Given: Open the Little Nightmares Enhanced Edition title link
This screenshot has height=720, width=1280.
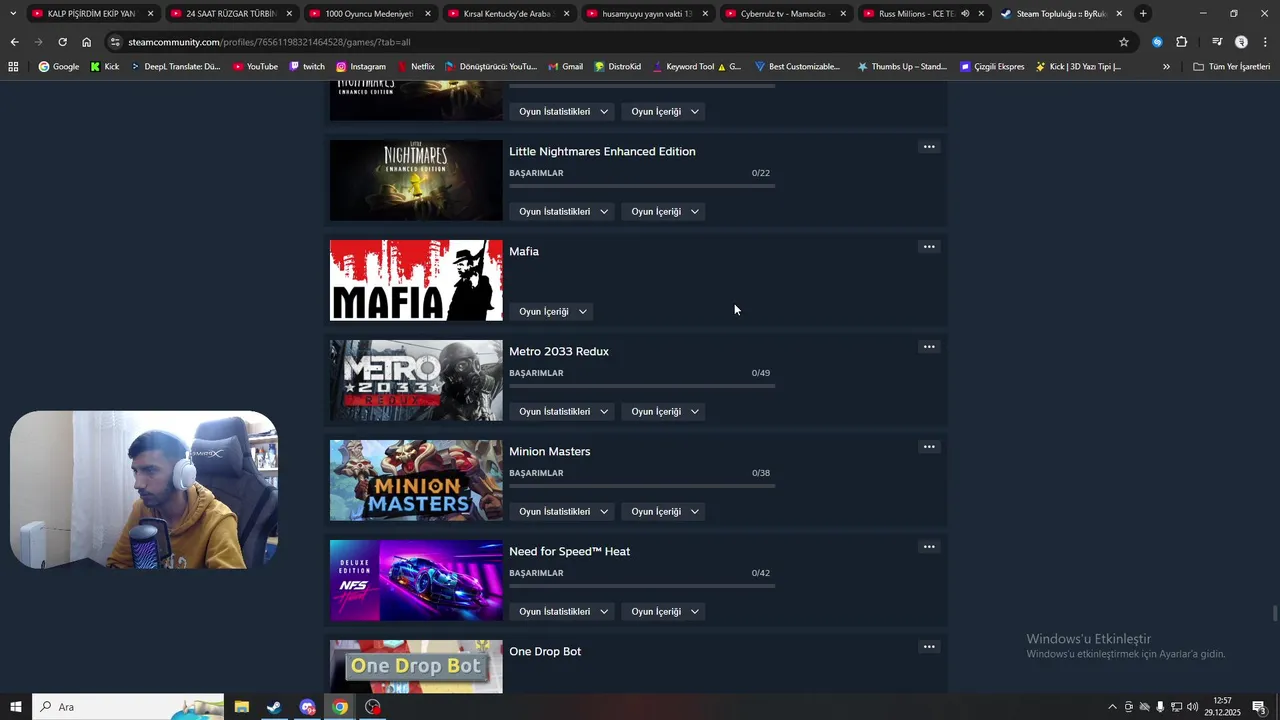Looking at the screenshot, I should (x=602, y=152).
